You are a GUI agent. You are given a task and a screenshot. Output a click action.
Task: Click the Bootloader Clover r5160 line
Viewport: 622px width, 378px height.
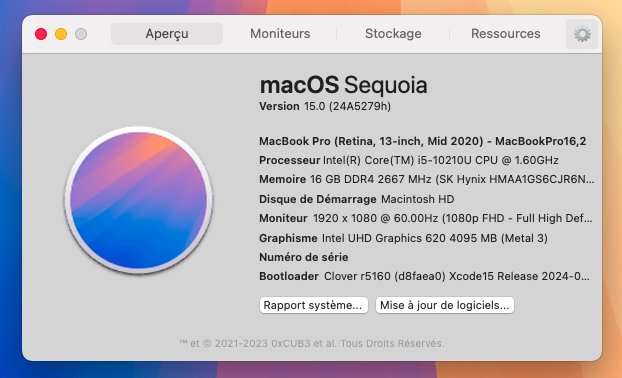[x=424, y=276]
